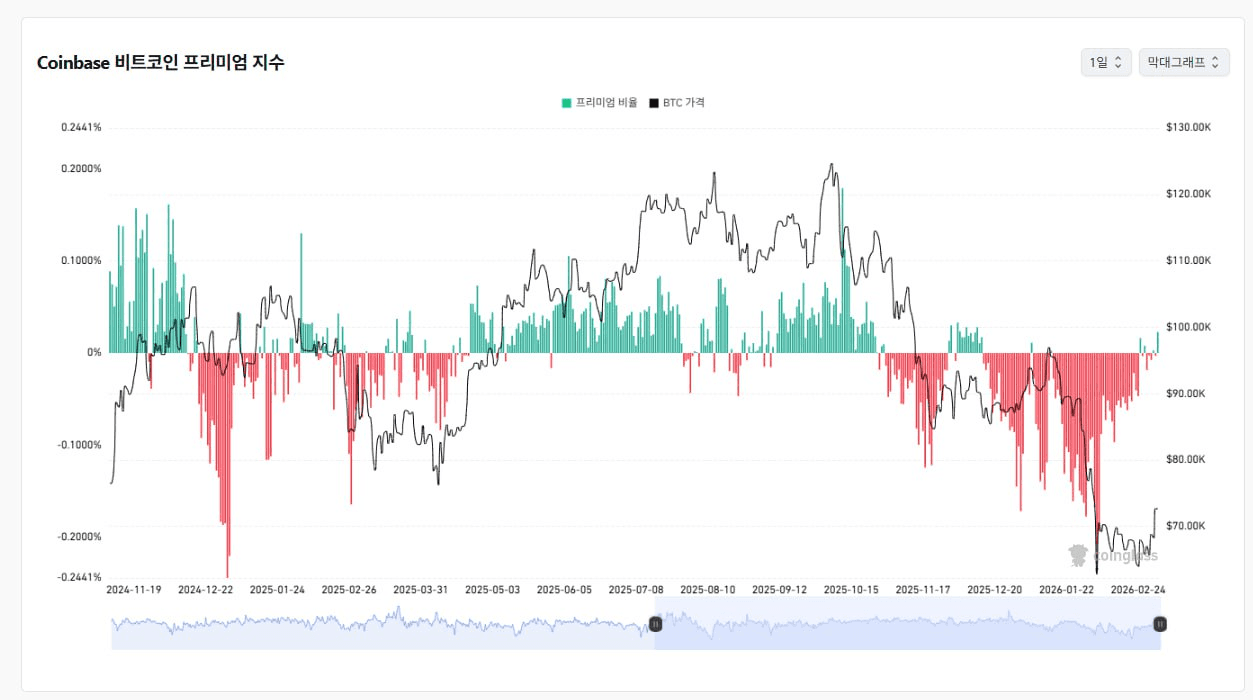Click the right range slider handle
The width and height of the screenshot is (1253, 700).
click(x=1160, y=624)
